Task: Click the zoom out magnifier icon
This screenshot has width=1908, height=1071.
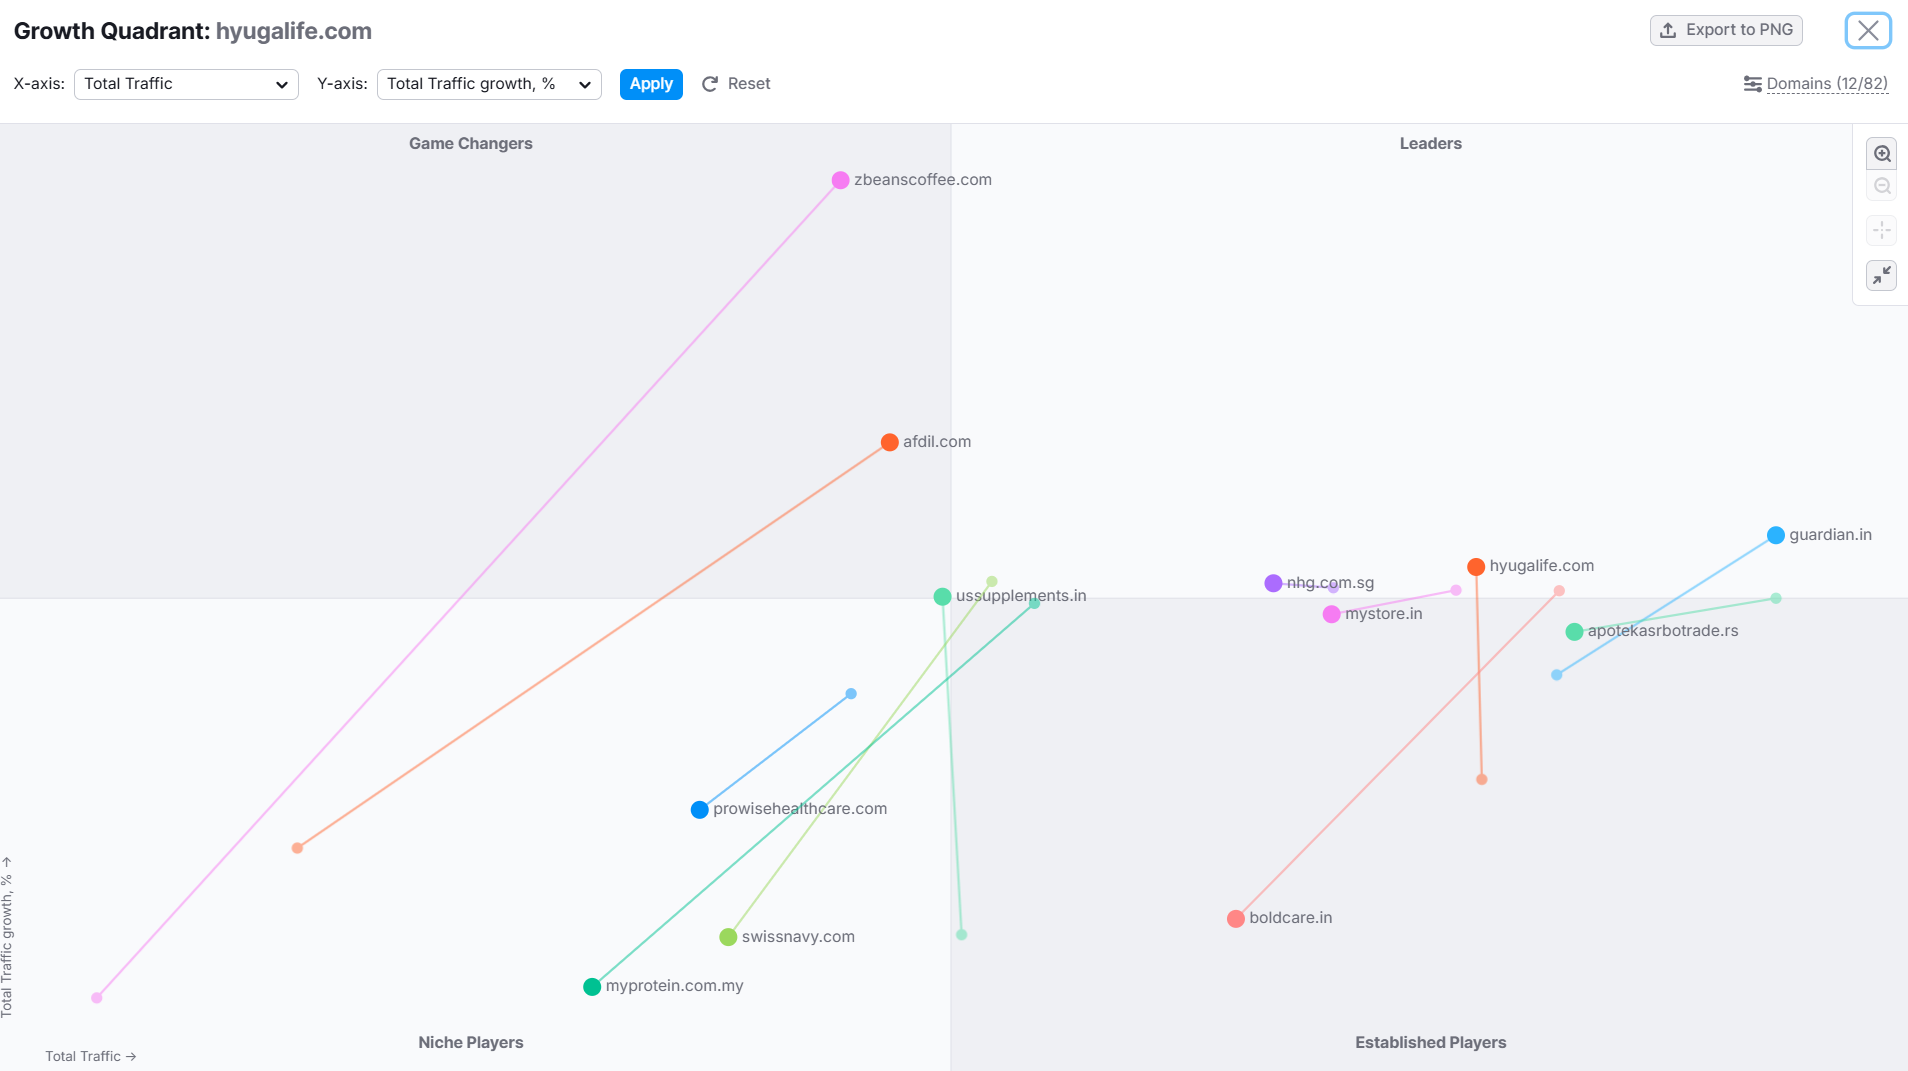Action: (x=1882, y=187)
